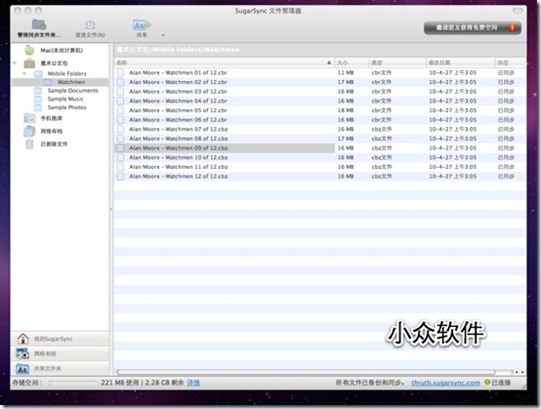
Task: Click the Sample Music folder icon
Action: [38, 99]
